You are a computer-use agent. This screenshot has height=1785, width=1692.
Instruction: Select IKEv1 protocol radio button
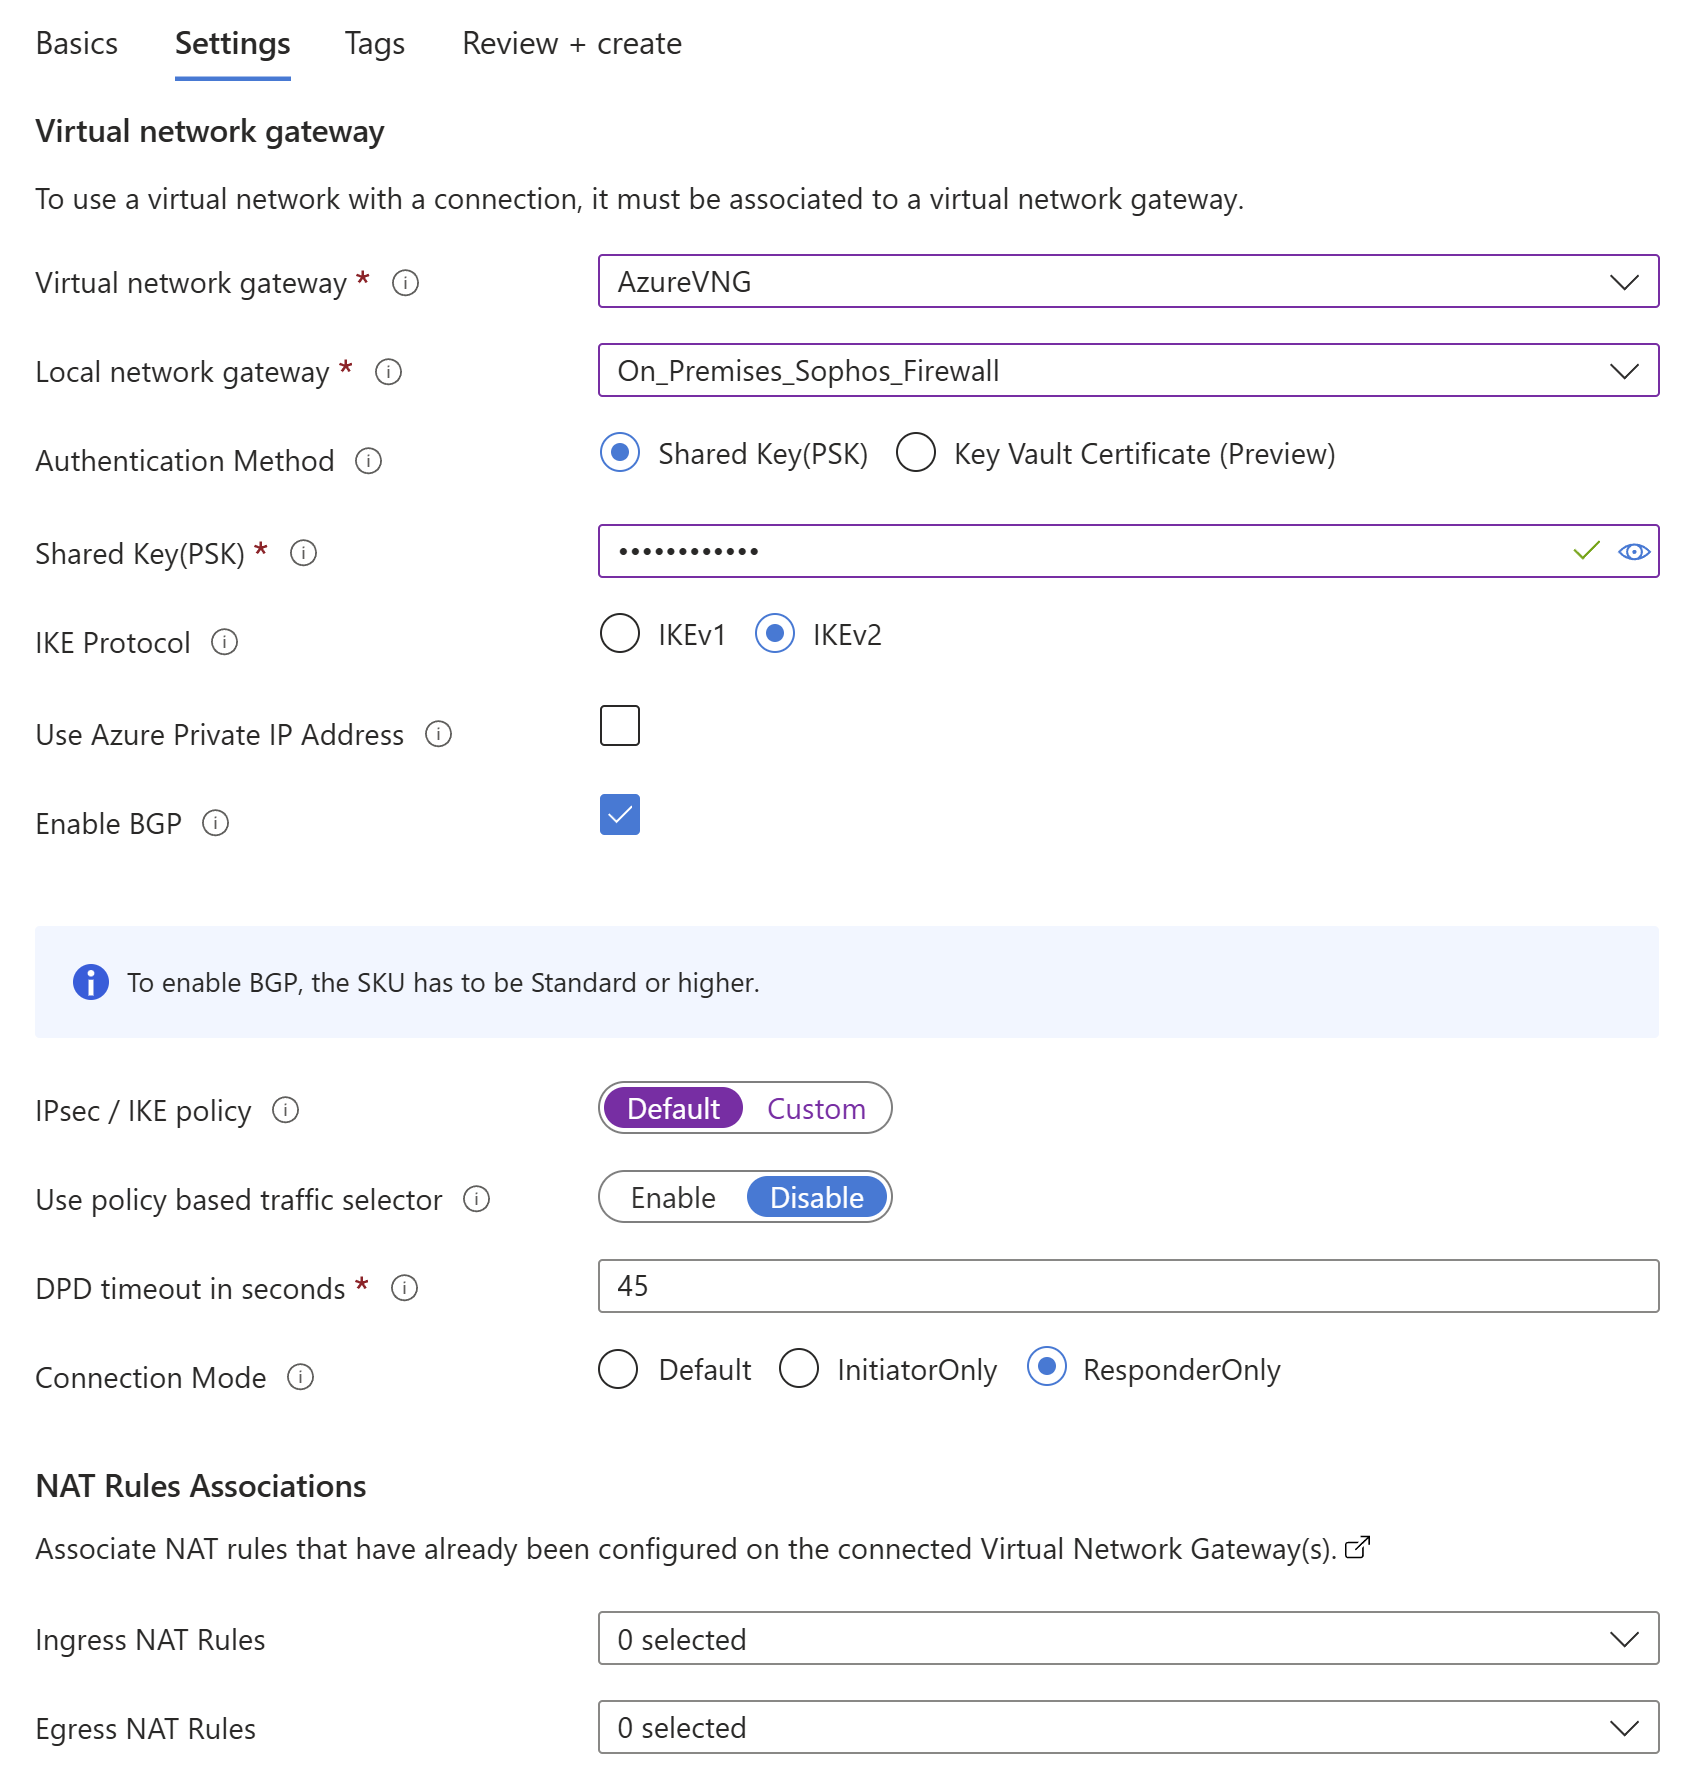tap(620, 634)
